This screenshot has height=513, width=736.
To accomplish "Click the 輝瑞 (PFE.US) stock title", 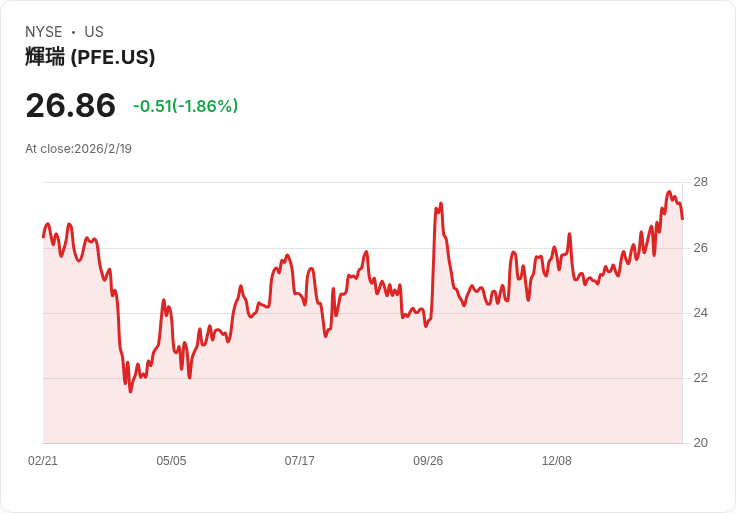I will coord(90,58).
